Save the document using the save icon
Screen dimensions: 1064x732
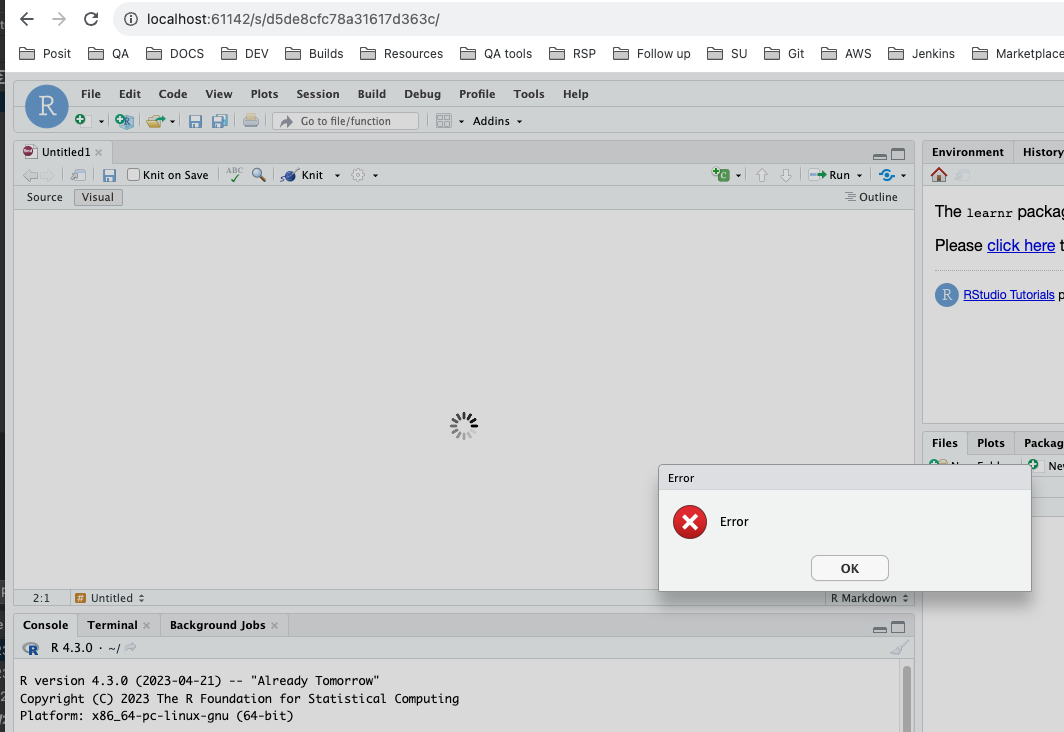196,120
